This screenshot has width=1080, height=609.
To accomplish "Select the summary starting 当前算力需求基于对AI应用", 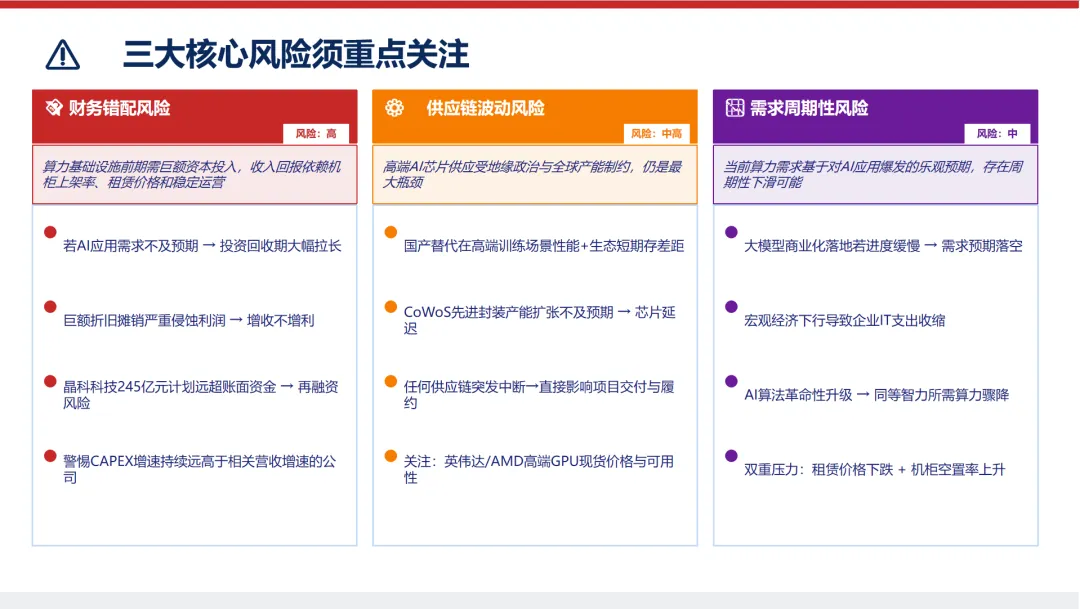I will point(873,174).
